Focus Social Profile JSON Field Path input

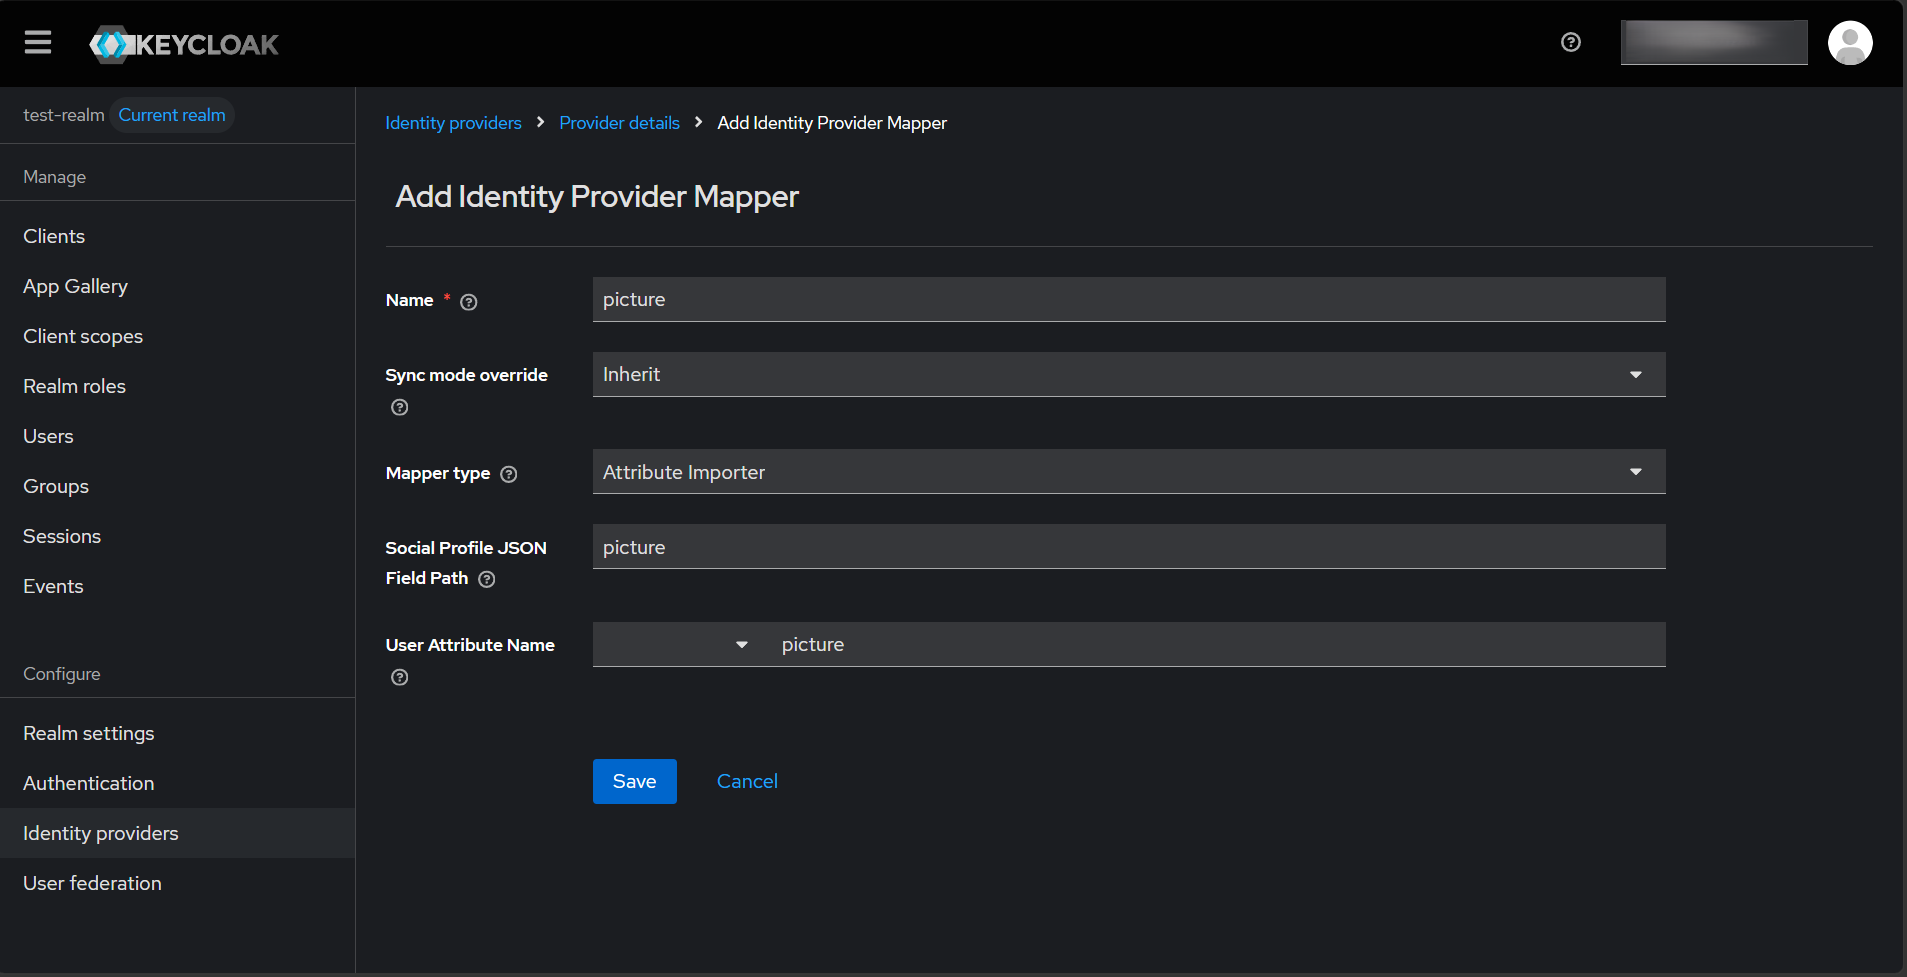(1129, 547)
